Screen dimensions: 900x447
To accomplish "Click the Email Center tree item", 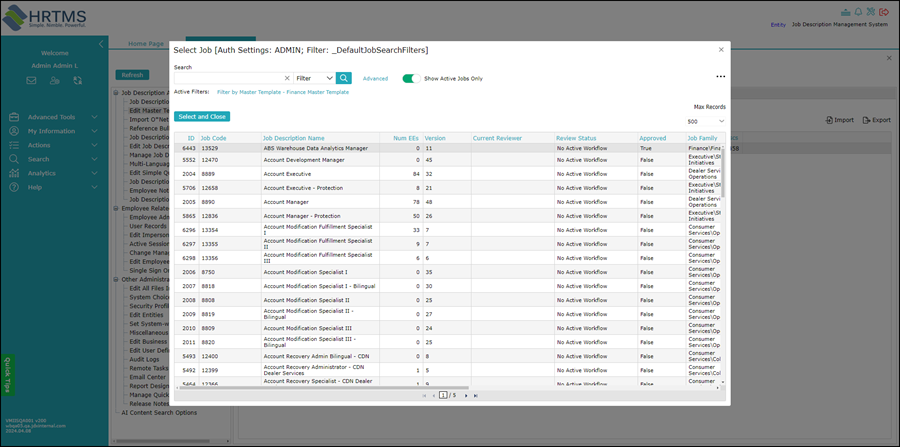I will pos(147,377).
